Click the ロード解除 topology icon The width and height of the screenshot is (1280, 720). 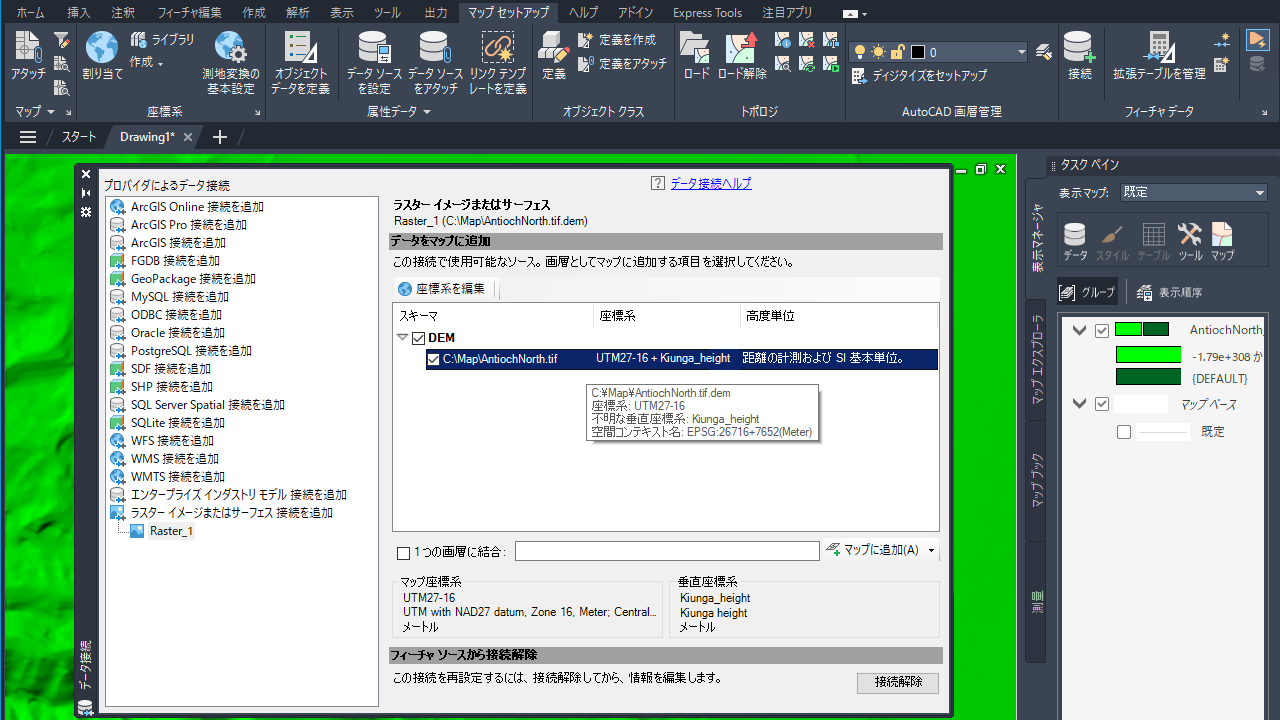(x=742, y=56)
